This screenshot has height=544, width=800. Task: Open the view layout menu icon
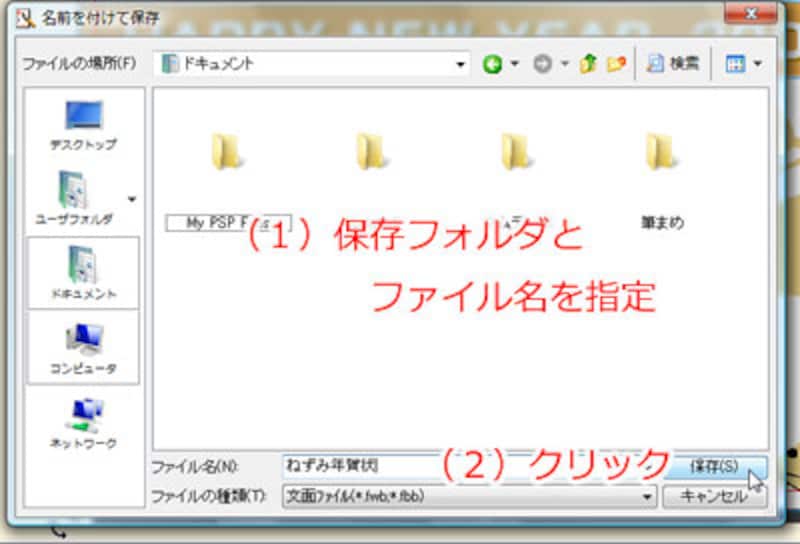[x=735, y=64]
